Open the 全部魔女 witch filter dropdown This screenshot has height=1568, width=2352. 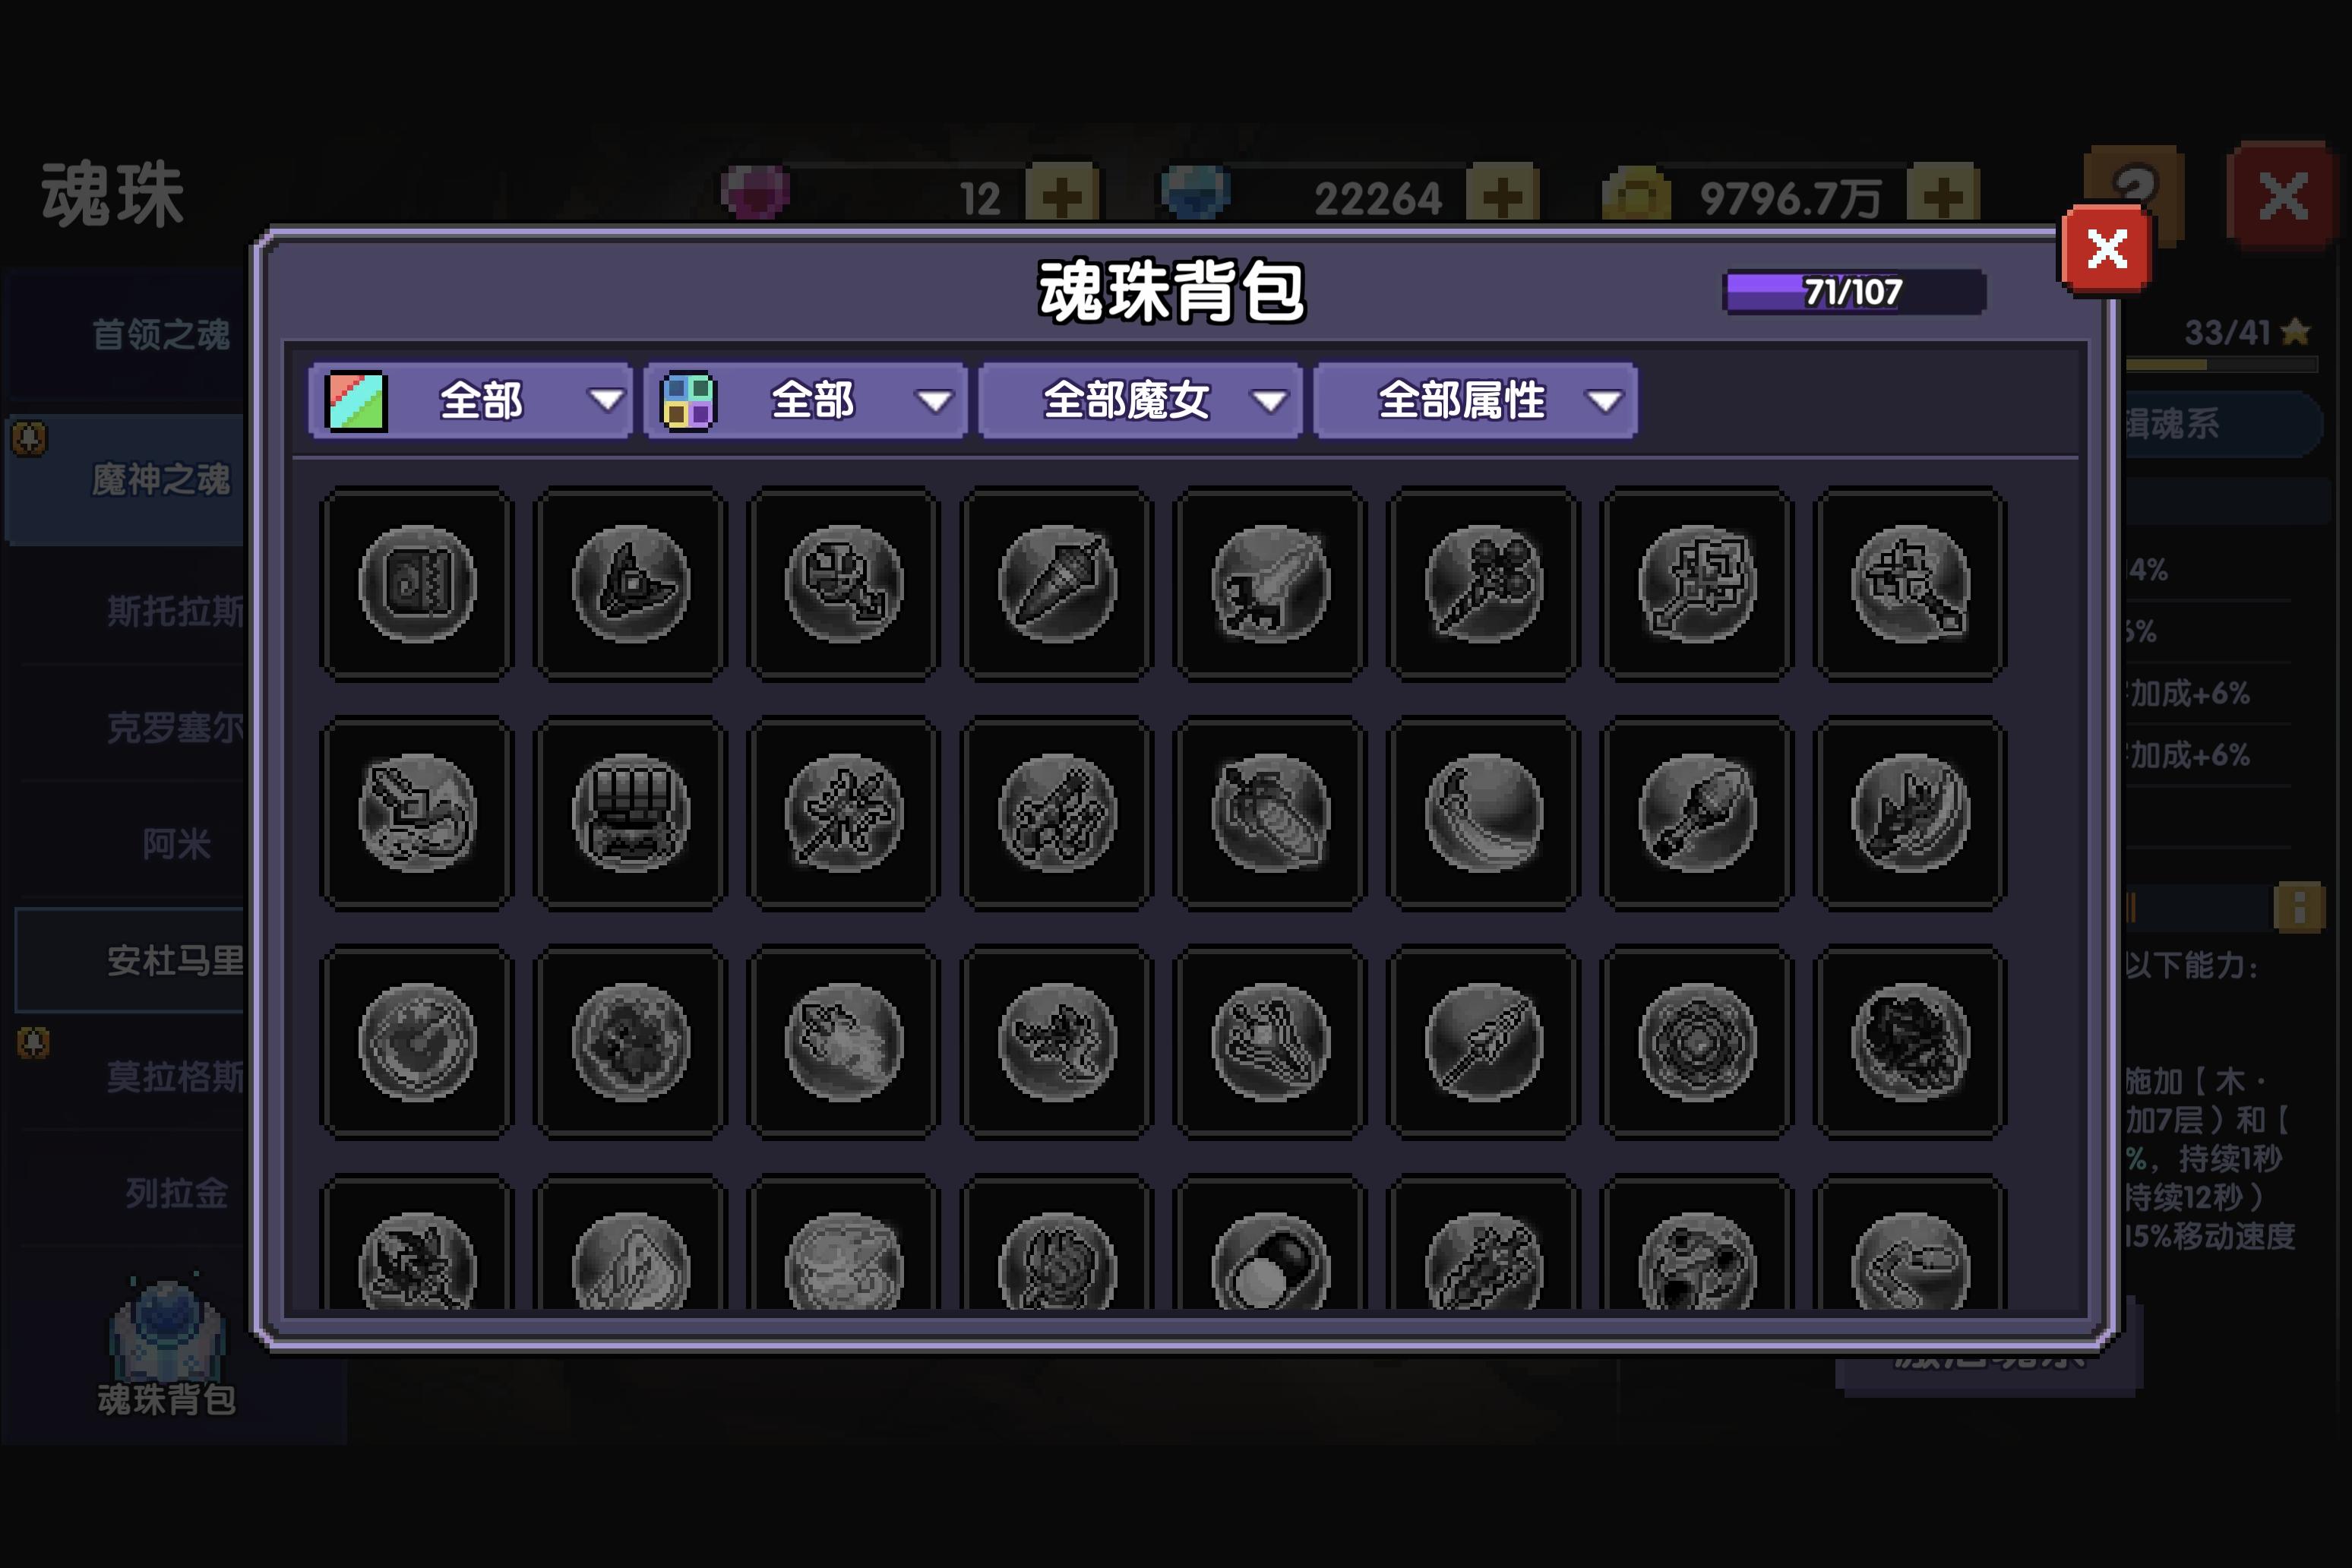click(1141, 401)
